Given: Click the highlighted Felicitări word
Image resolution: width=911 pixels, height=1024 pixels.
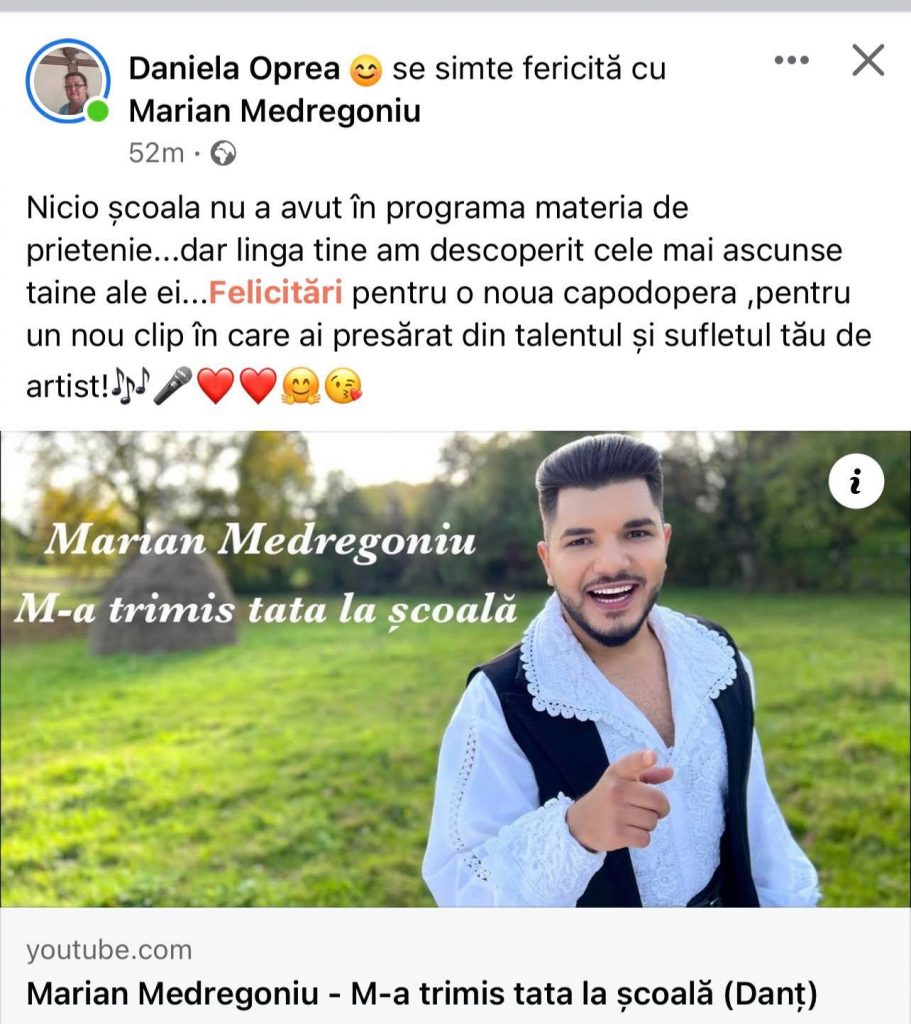Looking at the screenshot, I should [276, 293].
